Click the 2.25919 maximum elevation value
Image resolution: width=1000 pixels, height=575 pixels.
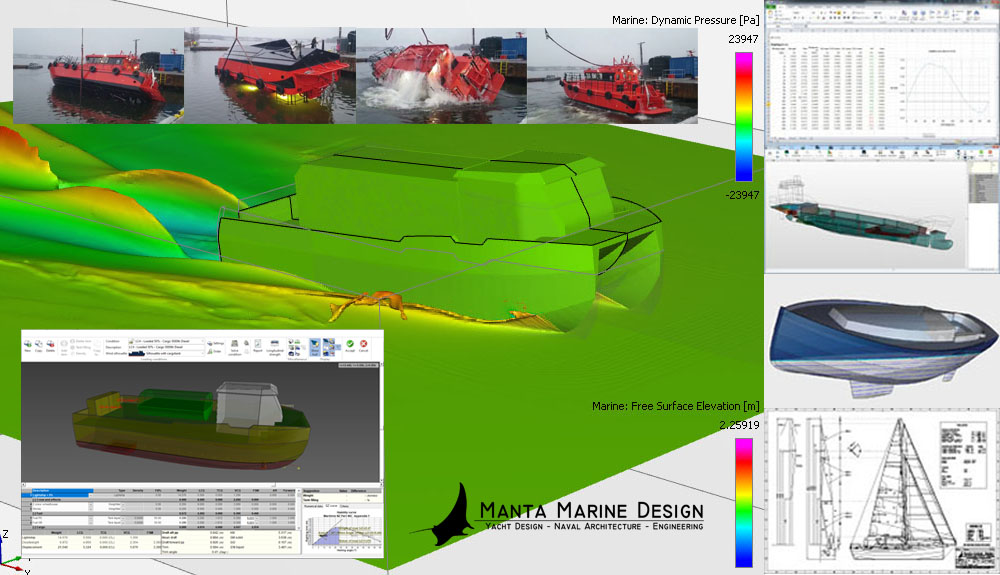coord(739,425)
